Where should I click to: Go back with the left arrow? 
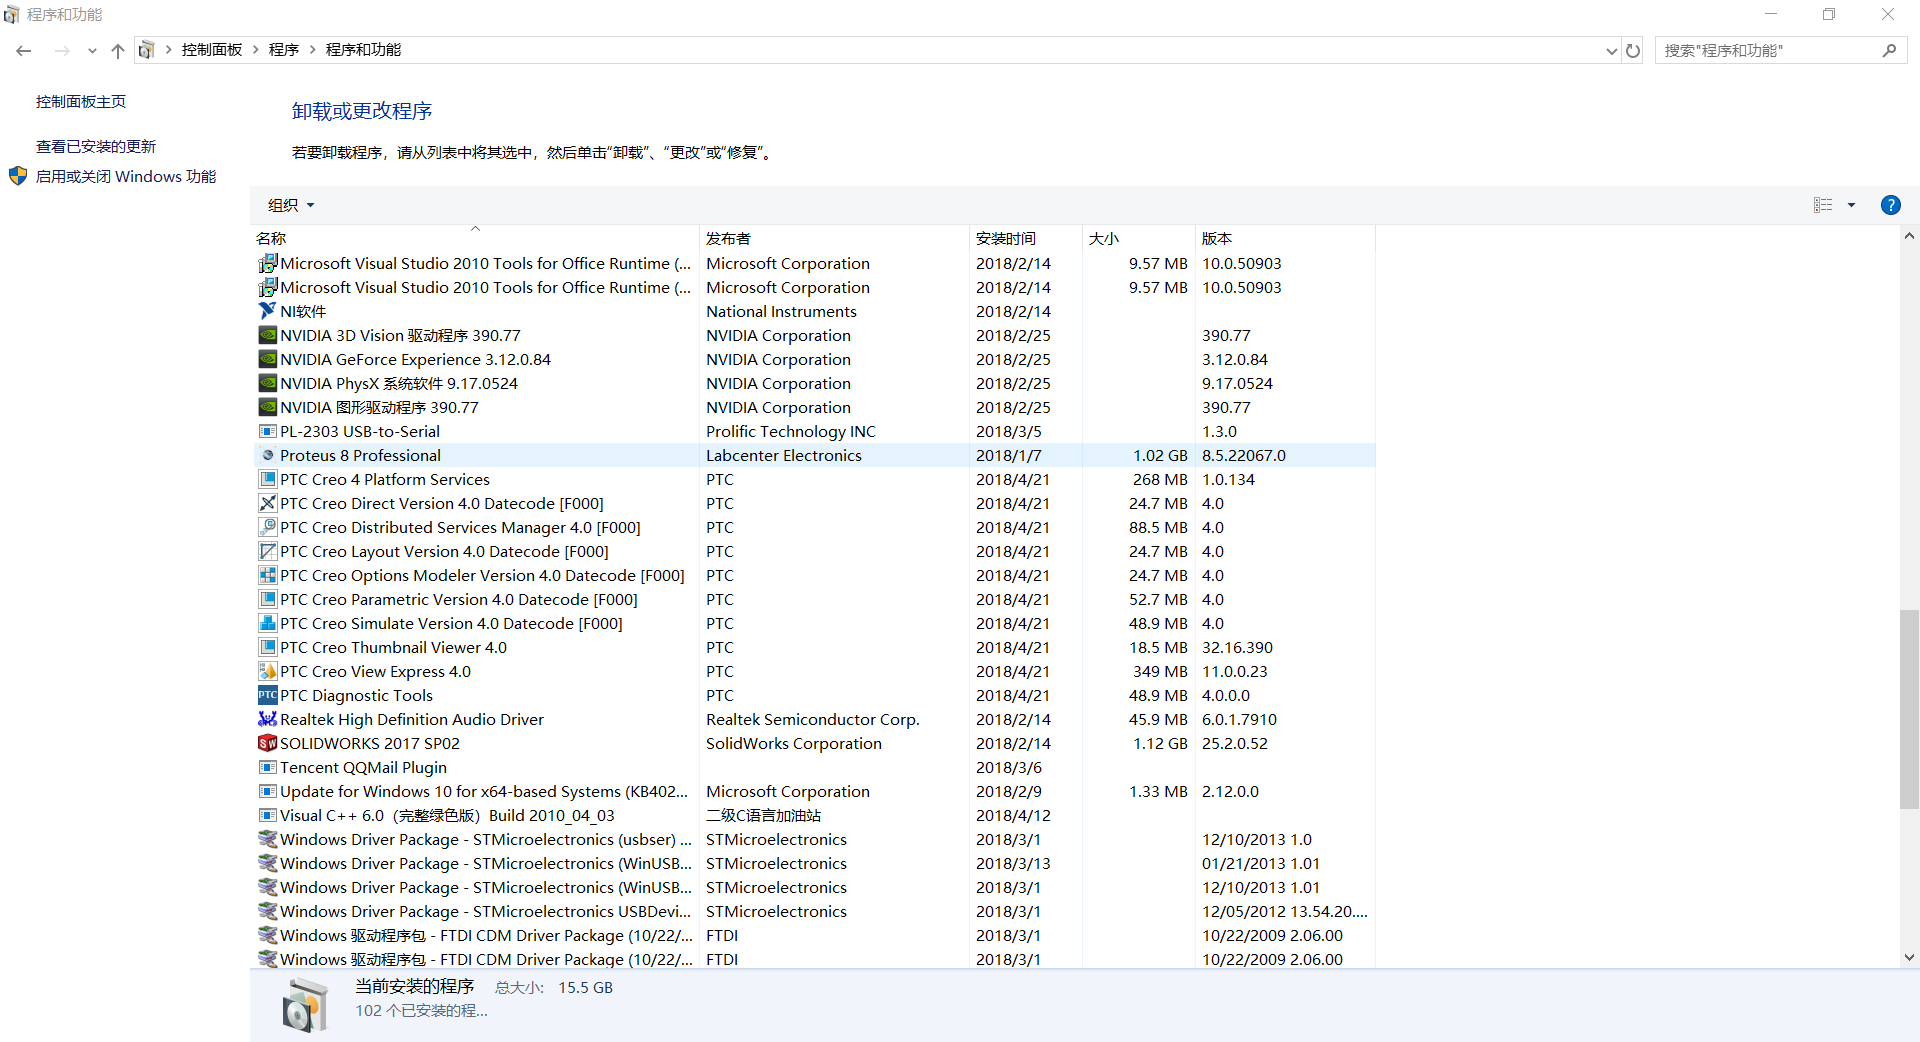tap(24, 50)
